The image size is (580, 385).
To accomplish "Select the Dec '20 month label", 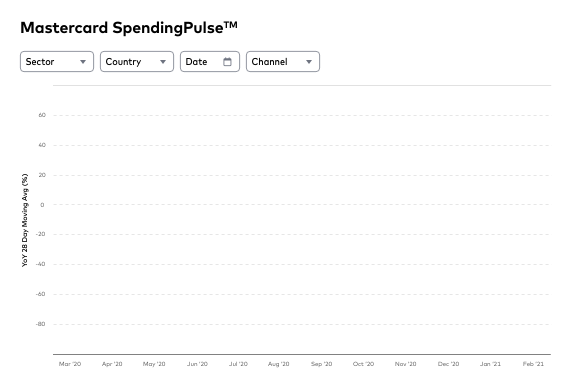I will (448, 364).
